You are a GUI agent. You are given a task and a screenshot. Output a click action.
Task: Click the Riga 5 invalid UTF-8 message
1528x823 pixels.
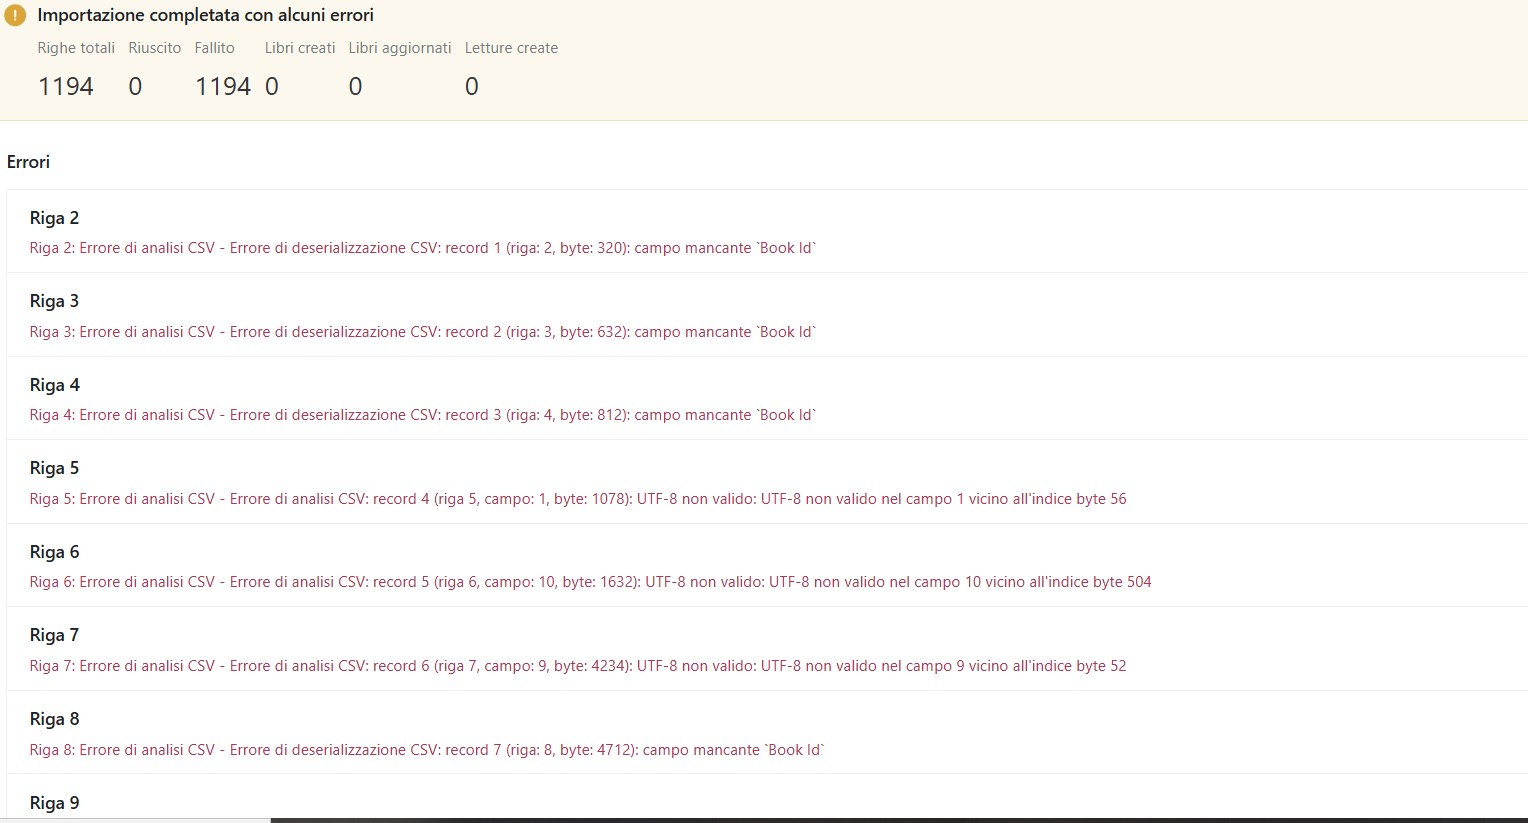pyautogui.click(x=578, y=499)
